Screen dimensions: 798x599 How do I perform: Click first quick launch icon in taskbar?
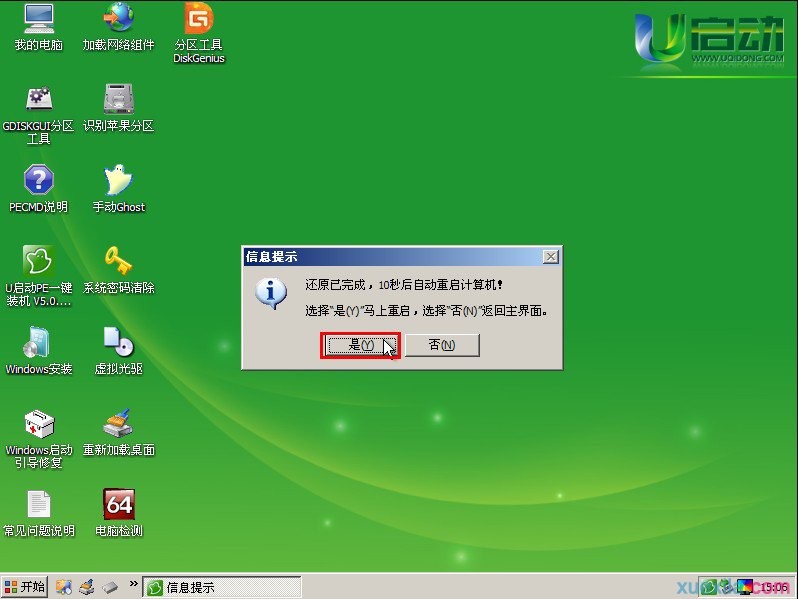click(64, 587)
